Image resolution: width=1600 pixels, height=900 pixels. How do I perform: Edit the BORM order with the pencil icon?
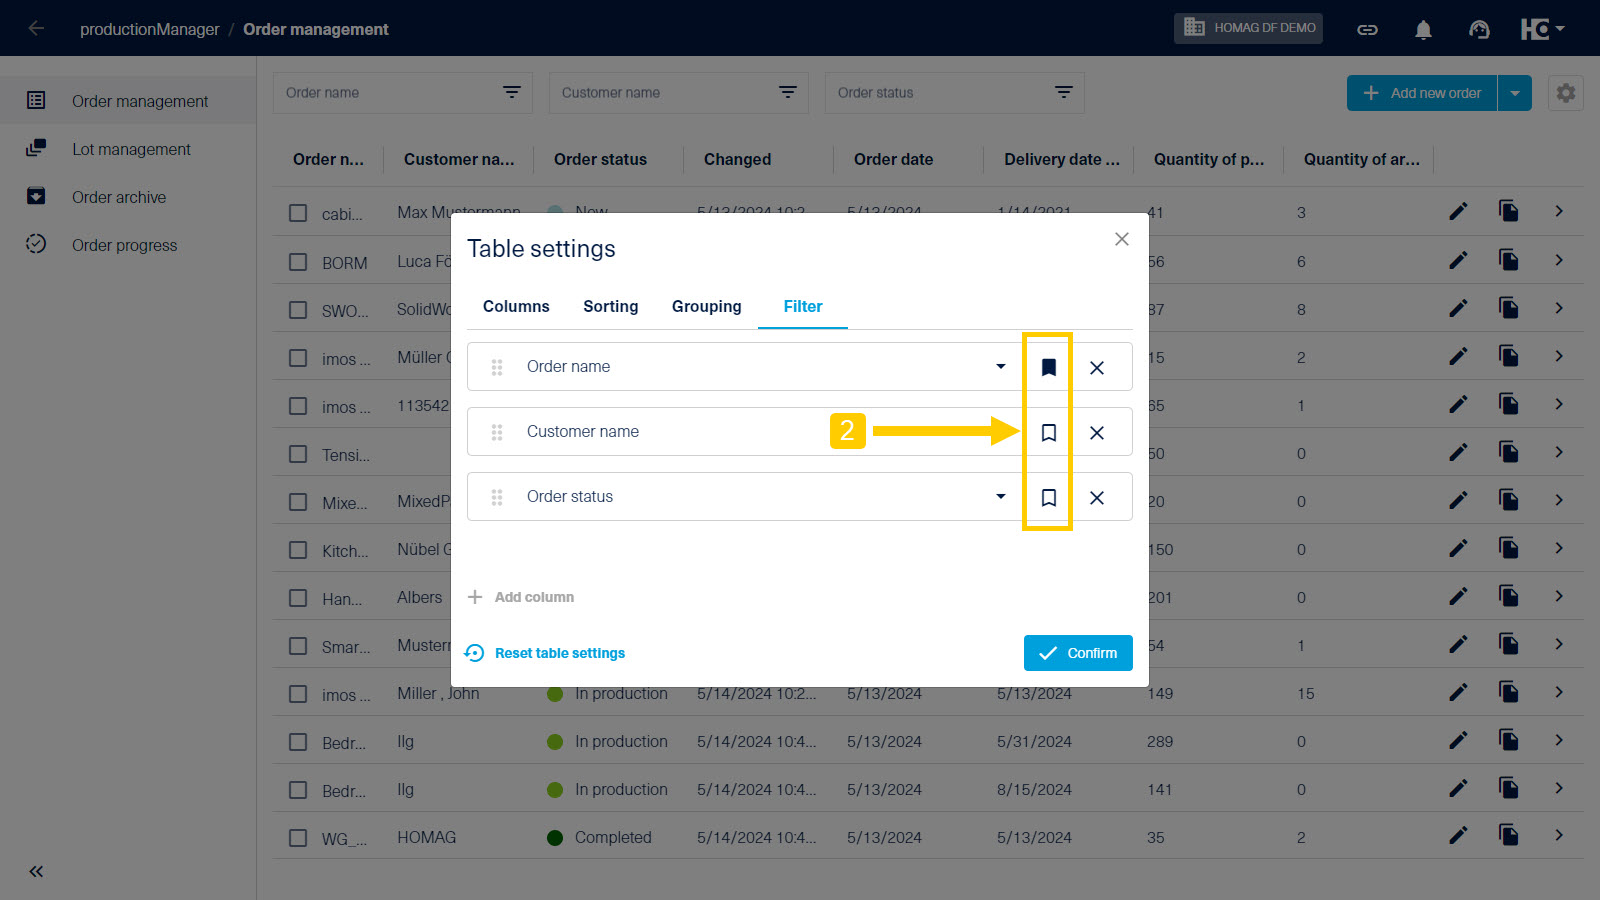[1458, 260]
